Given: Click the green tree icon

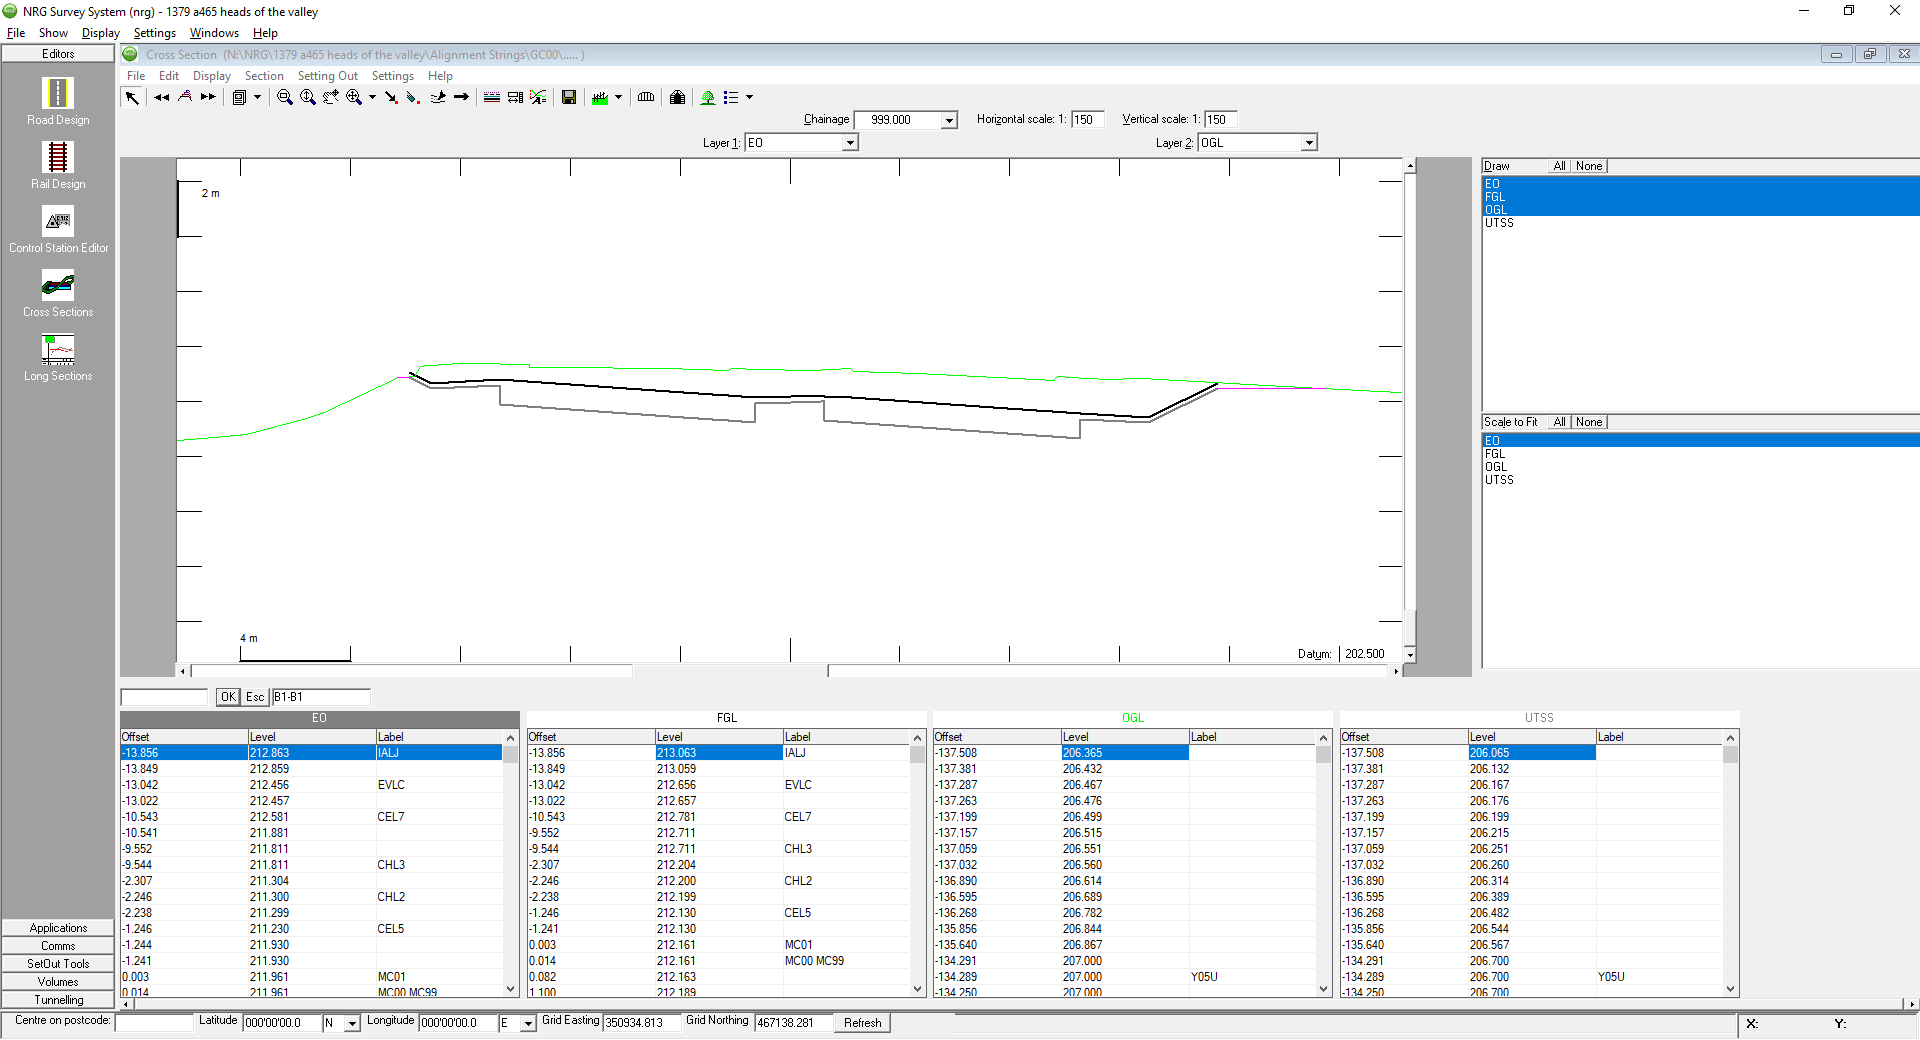Looking at the screenshot, I should click(x=708, y=97).
